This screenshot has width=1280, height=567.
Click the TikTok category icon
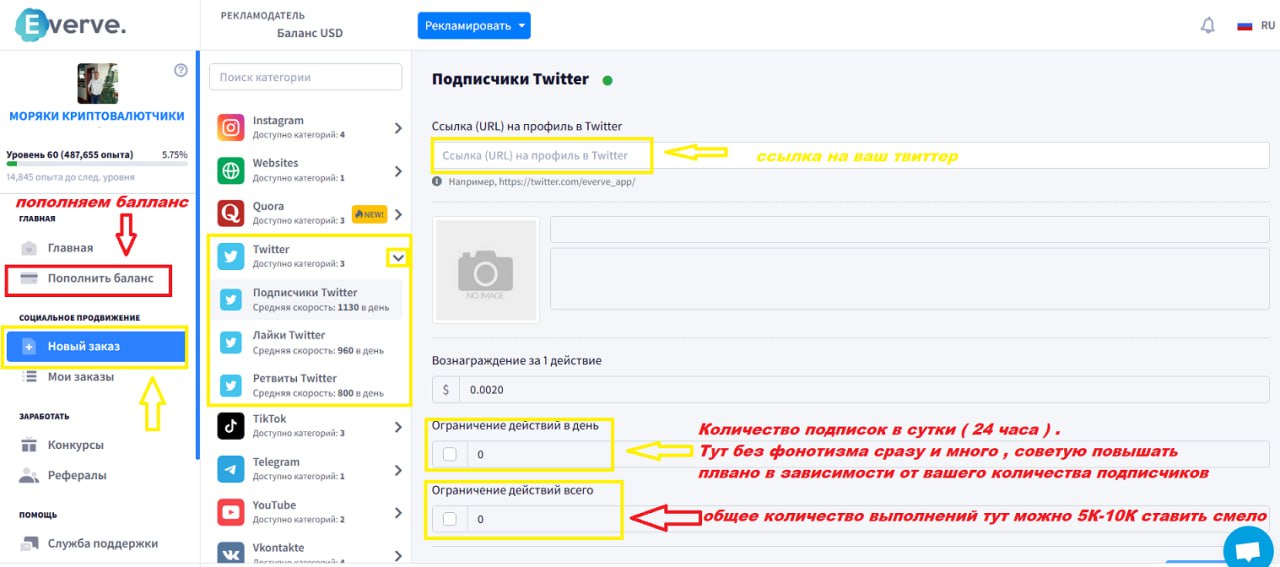coord(231,426)
